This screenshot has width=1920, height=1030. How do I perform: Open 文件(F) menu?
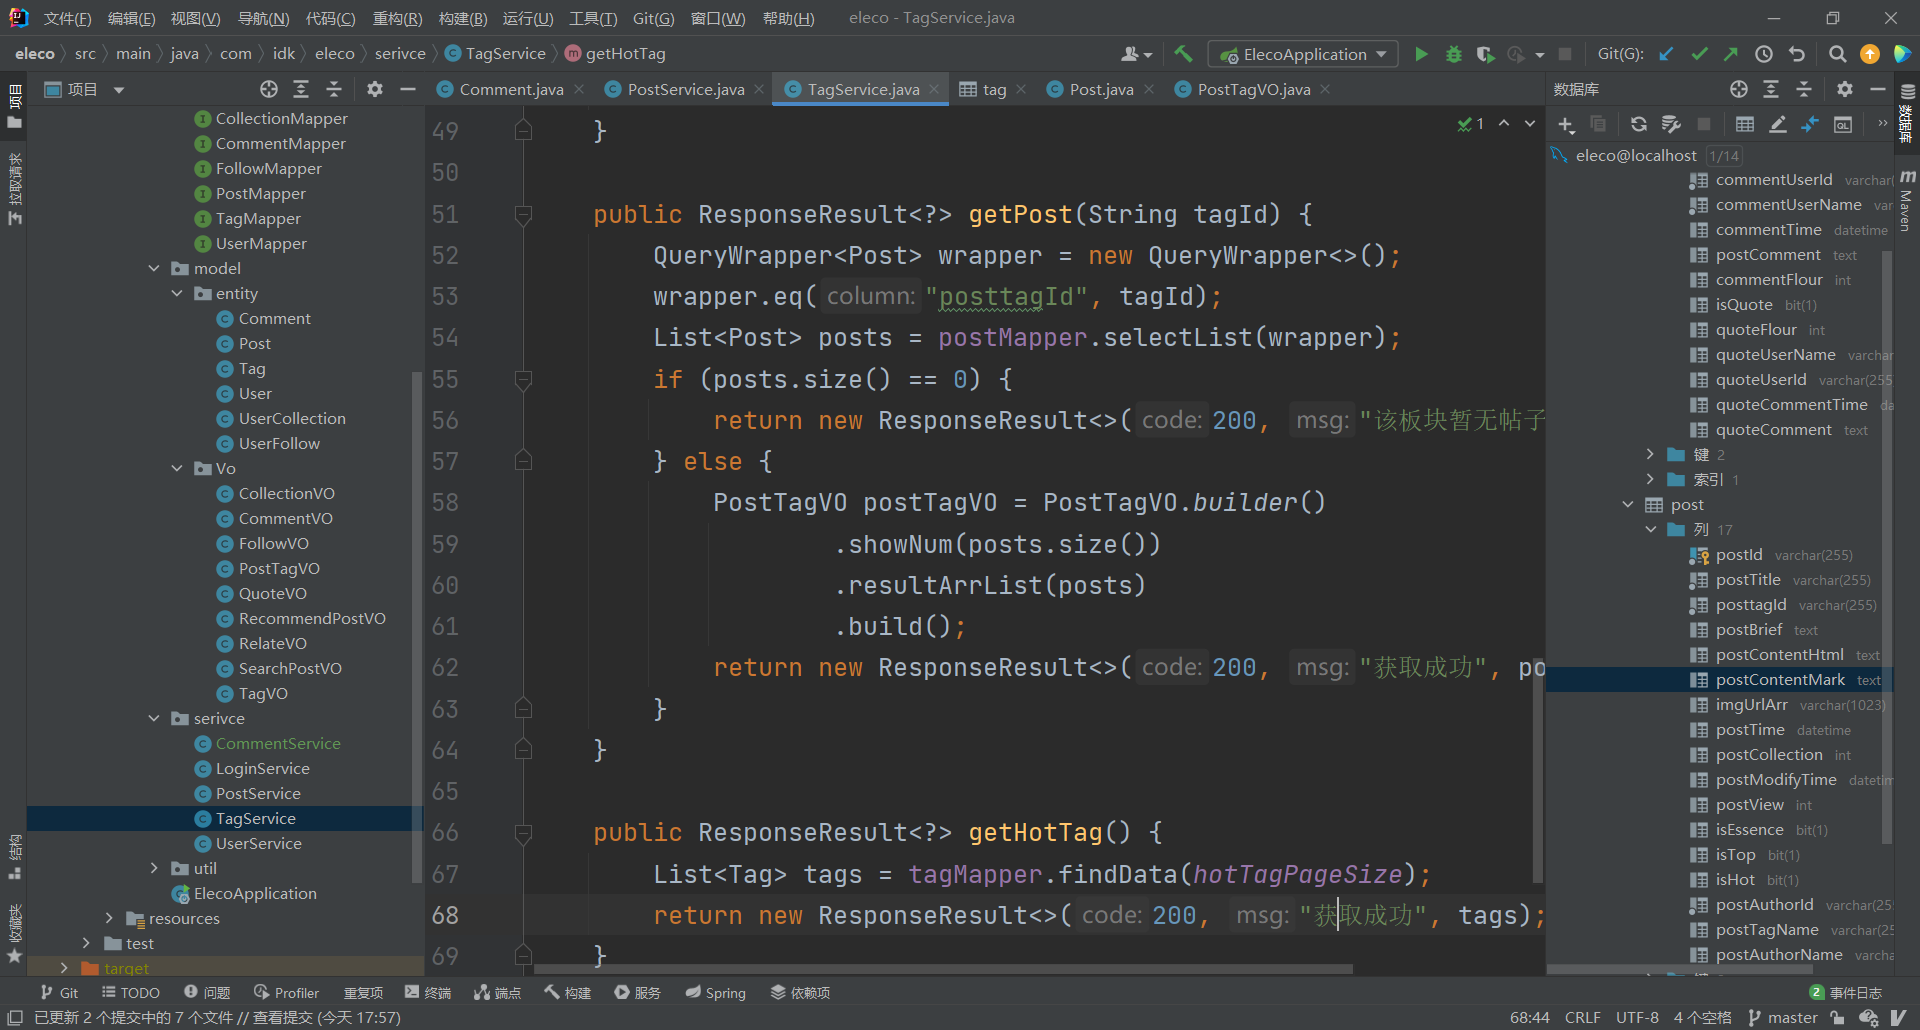(x=68, y=18)
